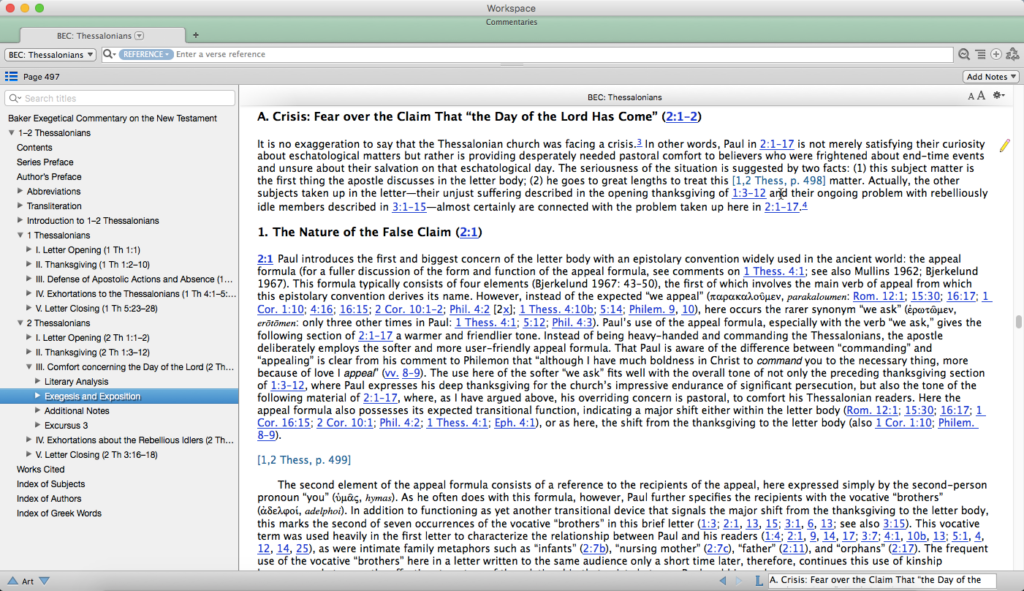Increase text size with the large A icon
Screen dimensions: 1024x591
point(982,94)
